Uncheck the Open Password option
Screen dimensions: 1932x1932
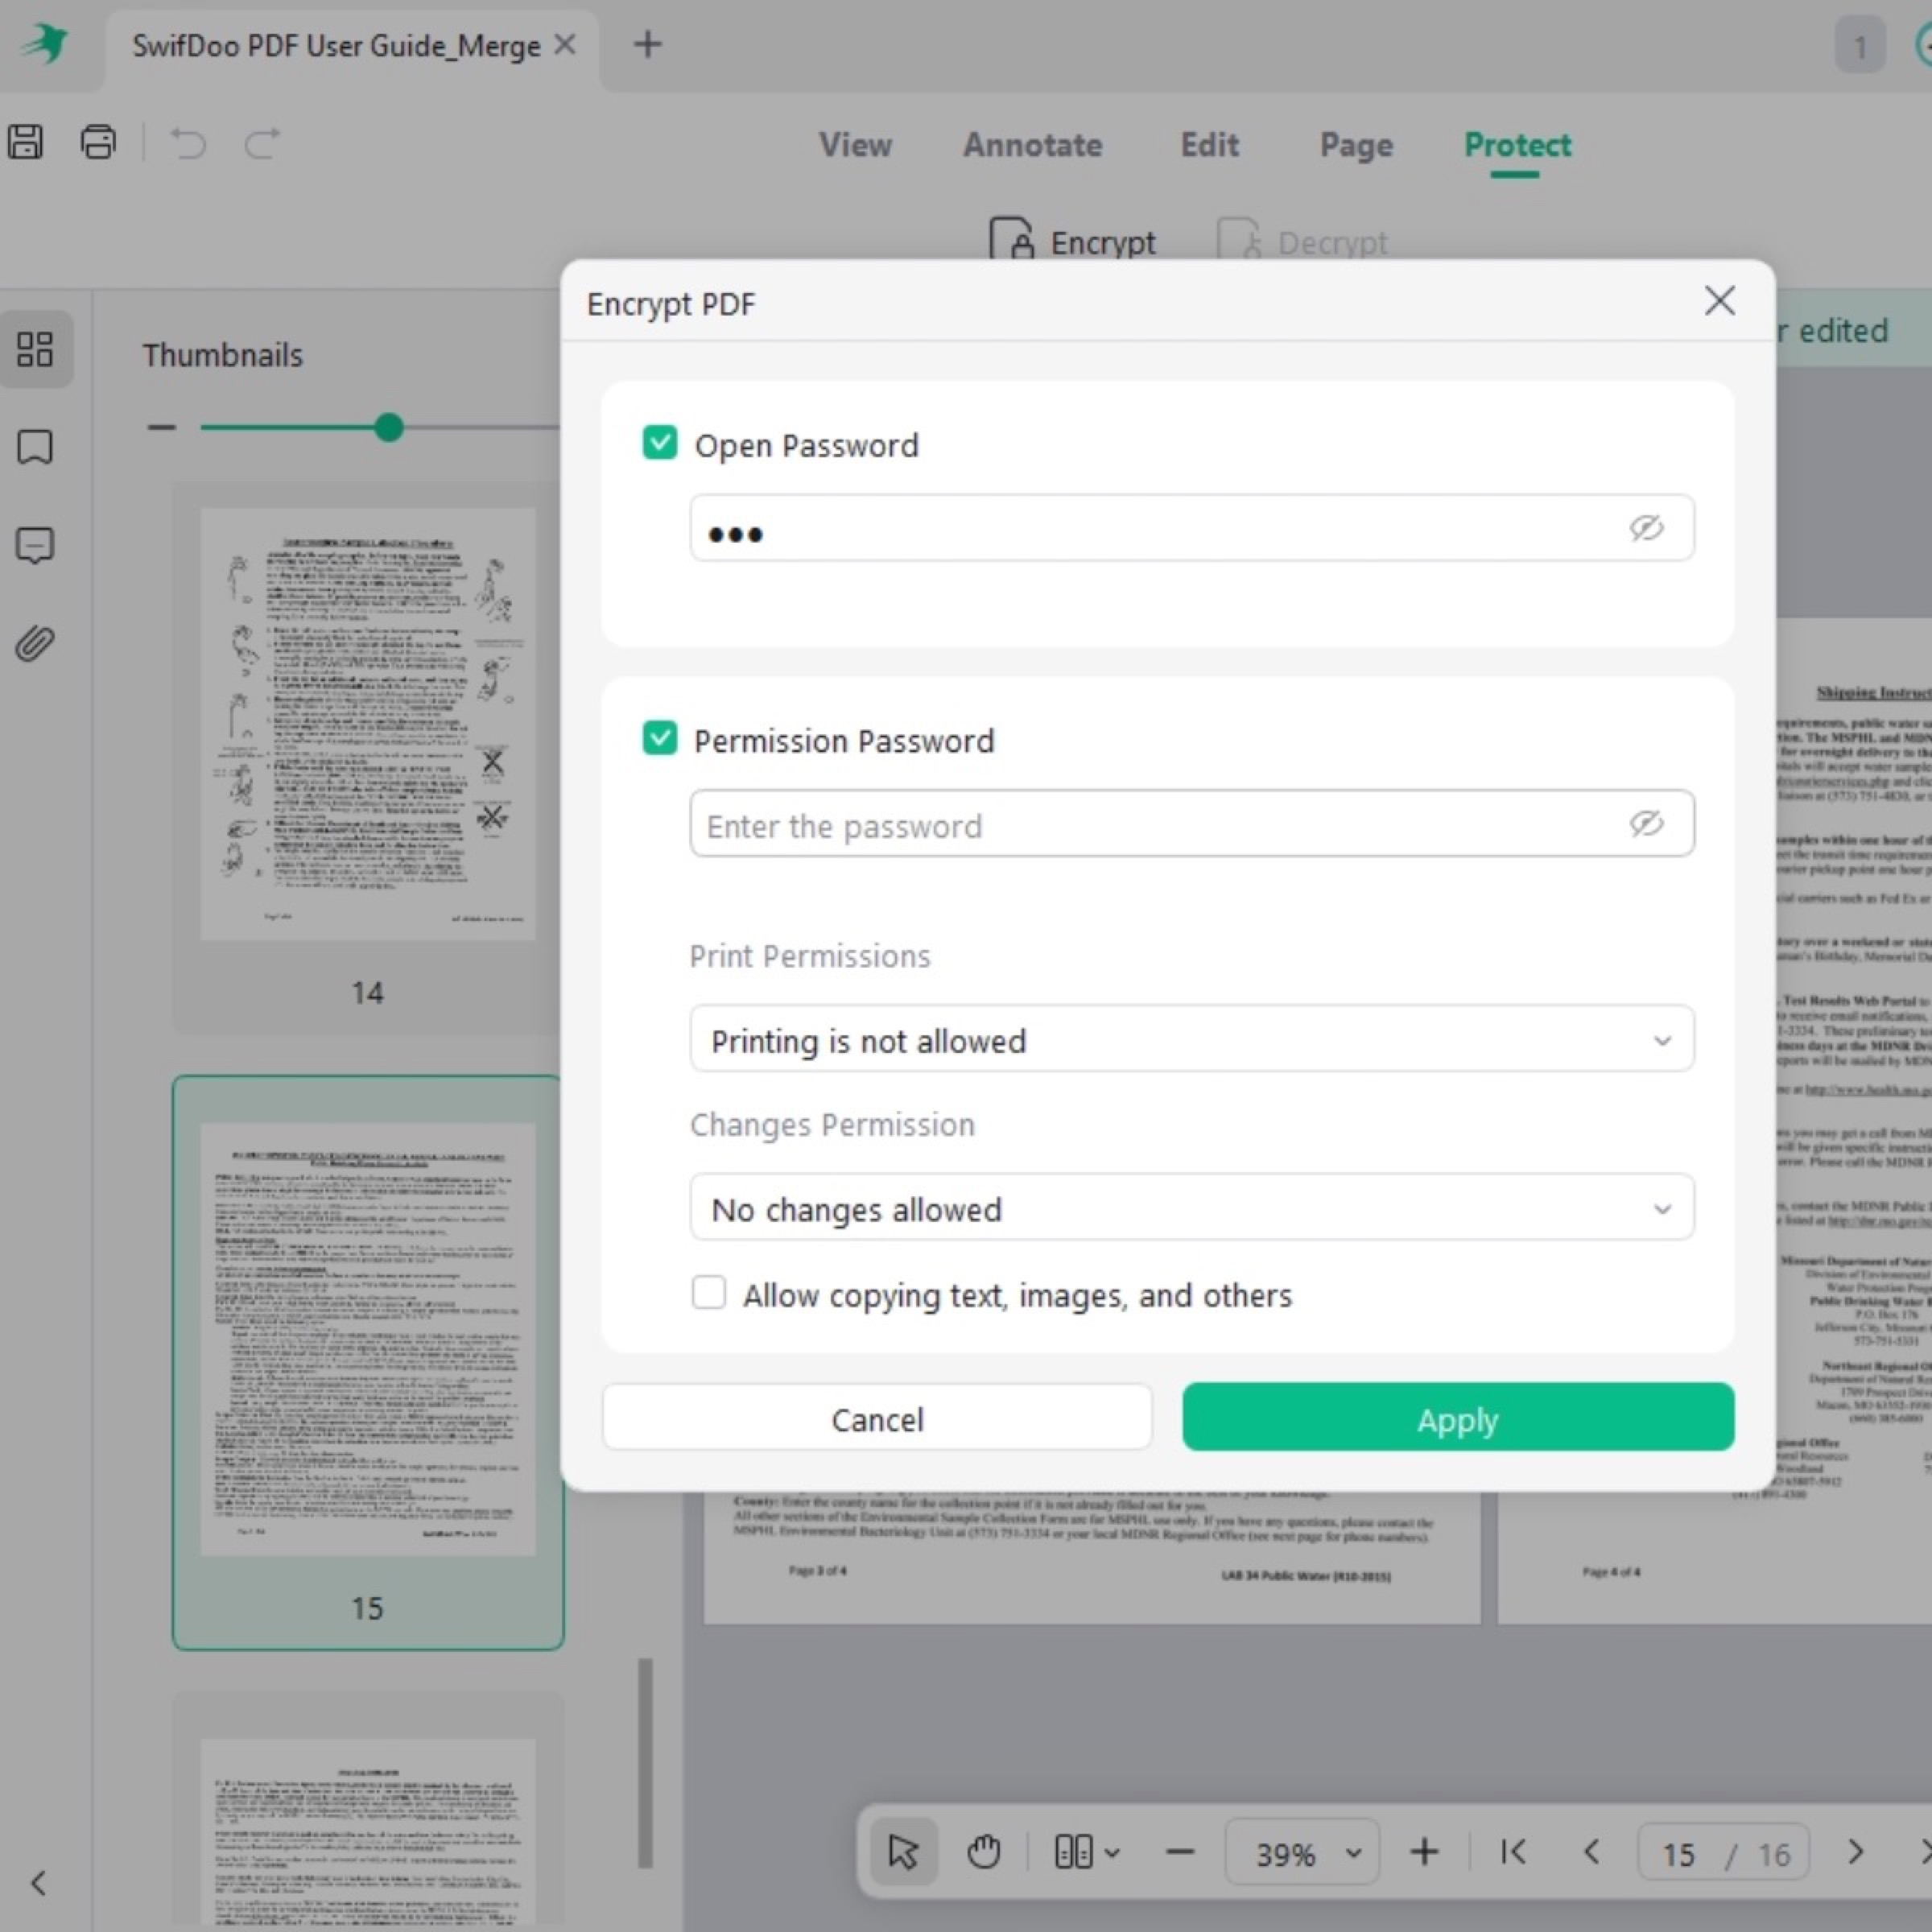pos(659,441)
